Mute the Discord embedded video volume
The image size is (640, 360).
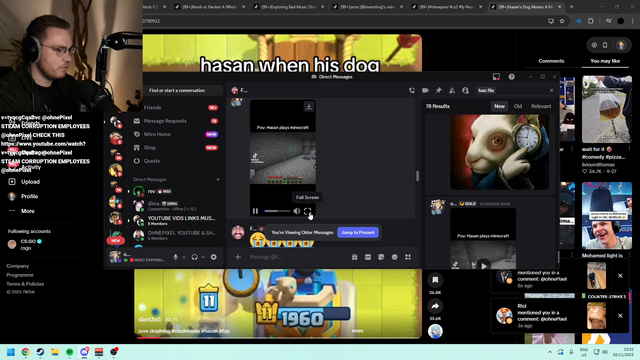[x=297, y=211]
